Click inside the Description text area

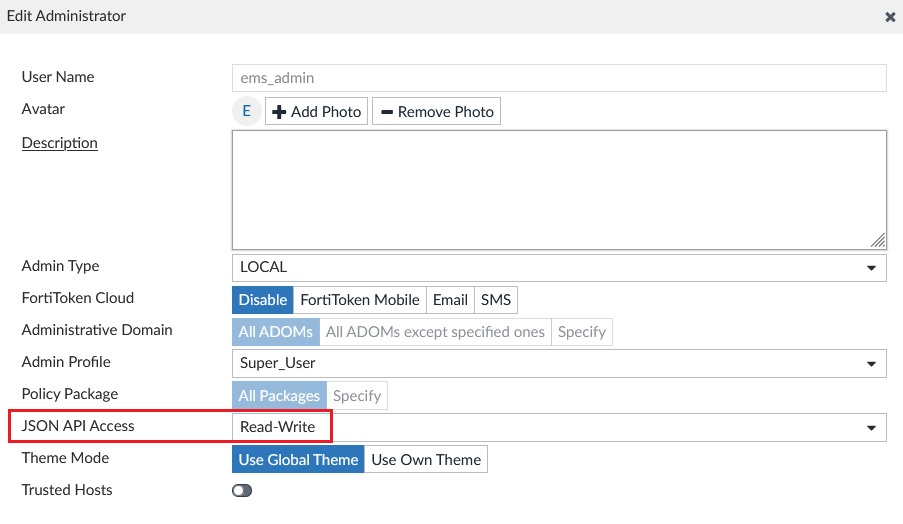tap(558, 189)
